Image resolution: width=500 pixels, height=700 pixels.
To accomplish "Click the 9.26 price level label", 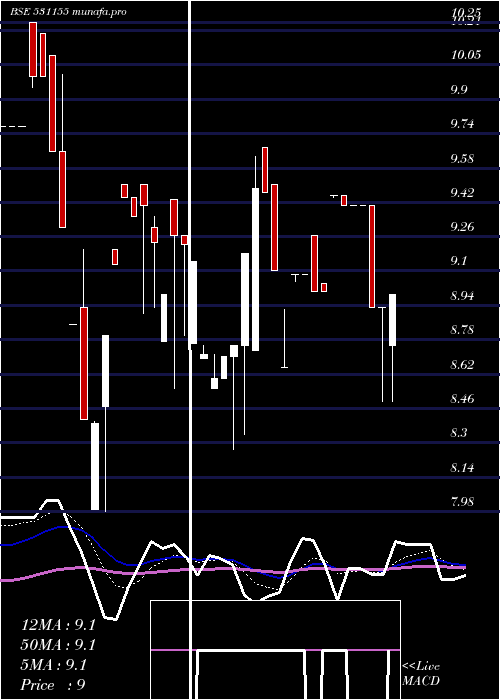I will [462, 227].
